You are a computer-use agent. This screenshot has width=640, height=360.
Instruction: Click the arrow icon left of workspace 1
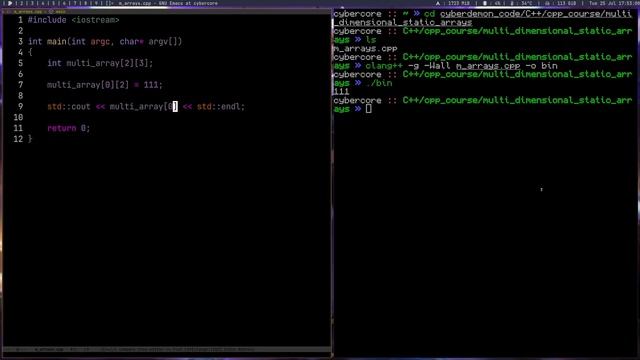pyautogui.click(x=9, y=3)
